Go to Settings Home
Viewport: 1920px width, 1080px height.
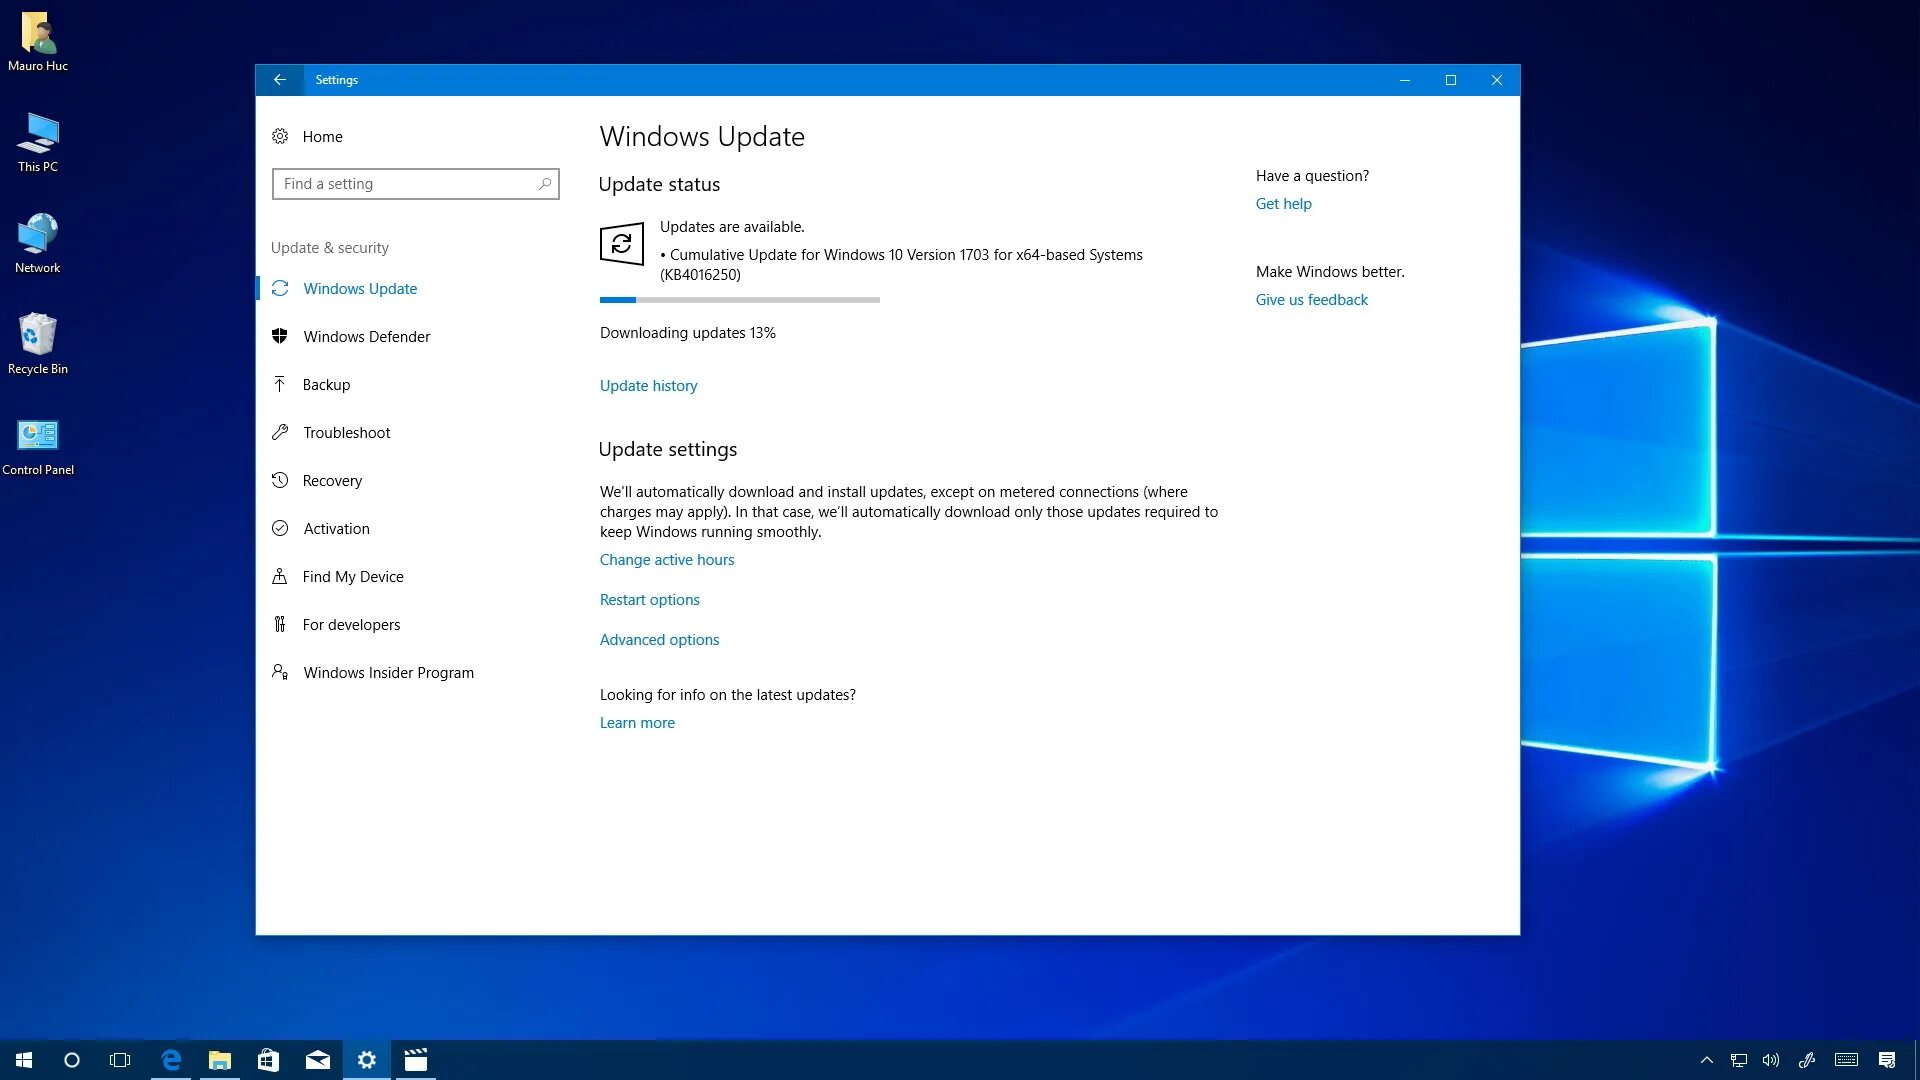coord(322,136)
